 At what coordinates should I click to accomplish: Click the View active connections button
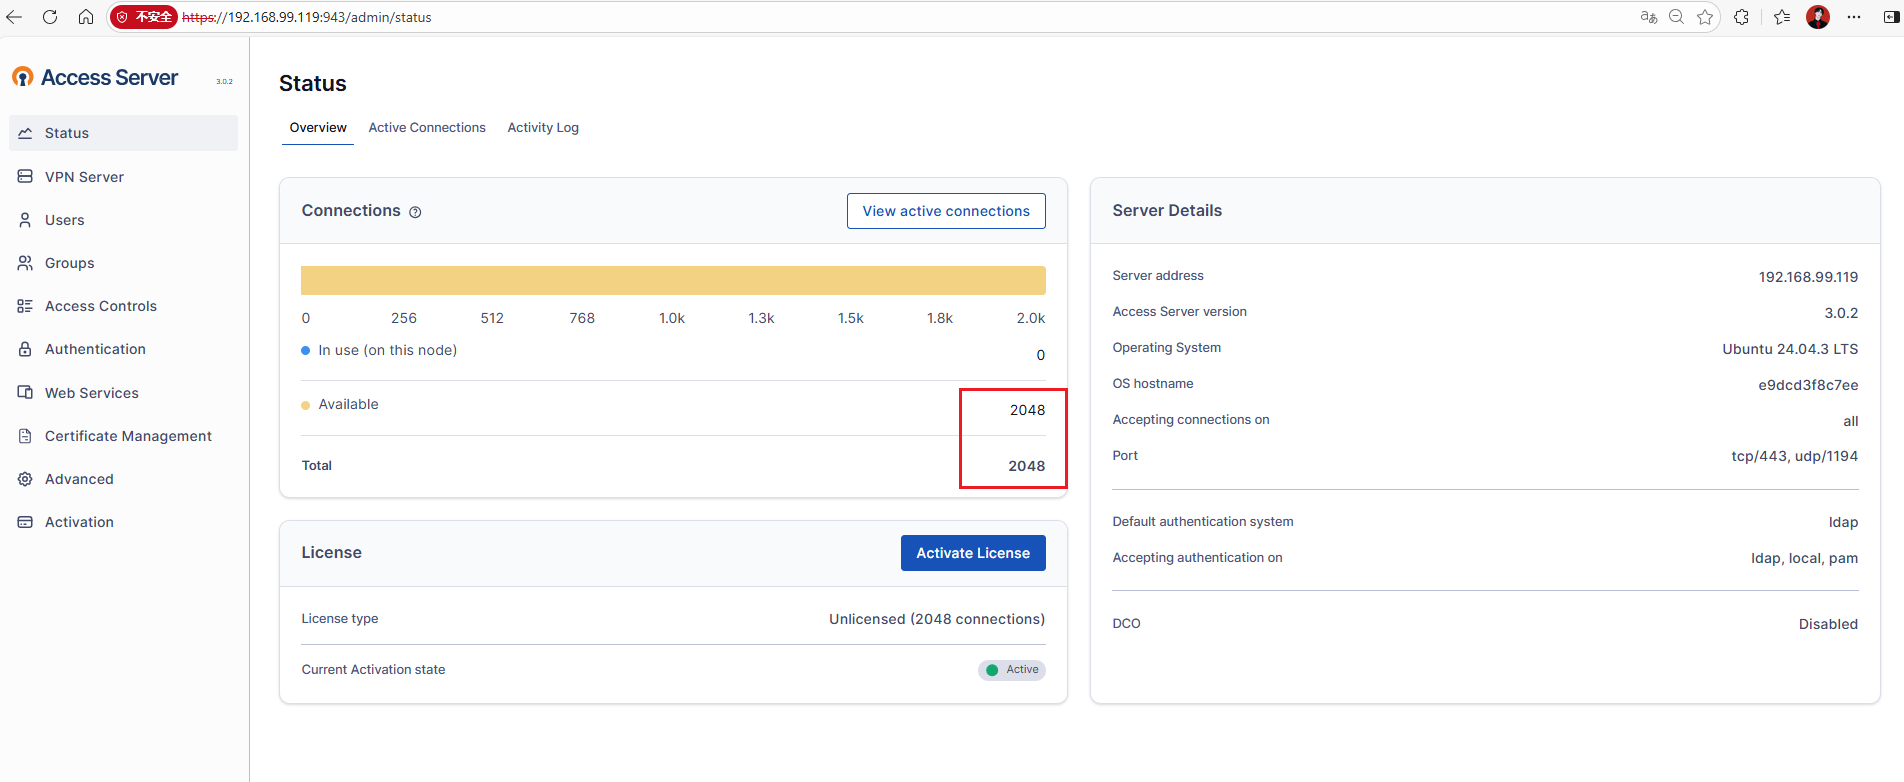pyautogui.click(x=946, y=211)
